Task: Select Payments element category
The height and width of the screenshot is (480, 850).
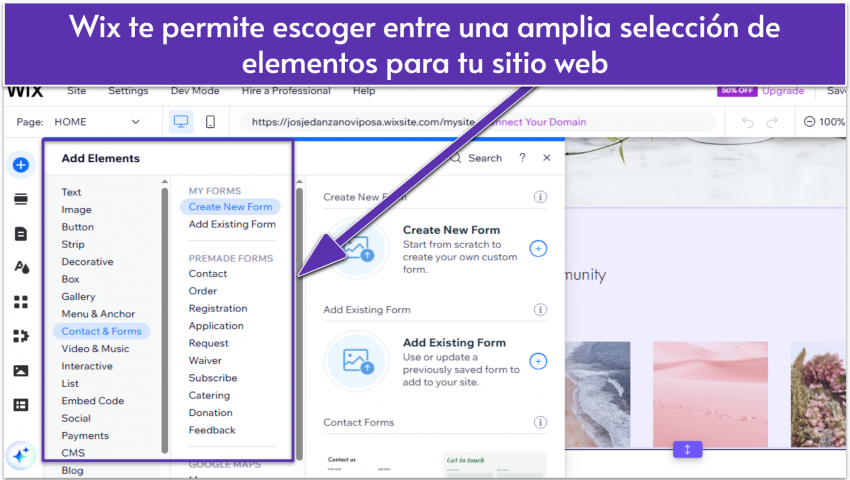Action: pos(85,435)
